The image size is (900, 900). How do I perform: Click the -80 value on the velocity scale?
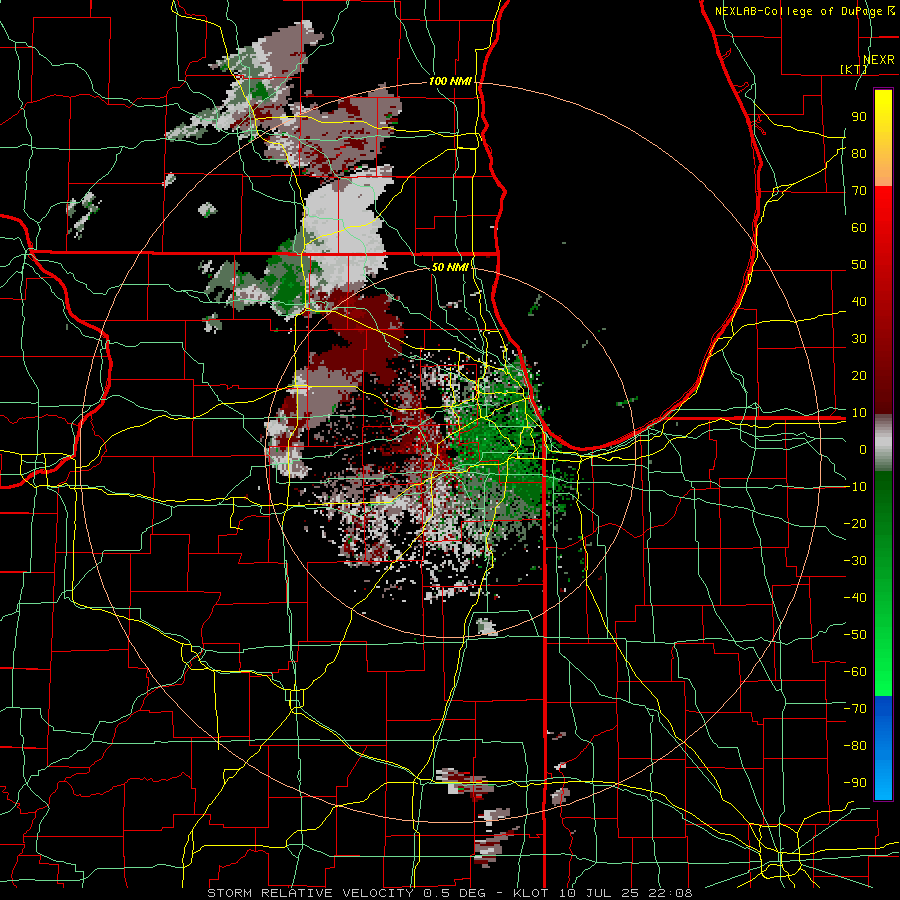click(x=855, y=746)
